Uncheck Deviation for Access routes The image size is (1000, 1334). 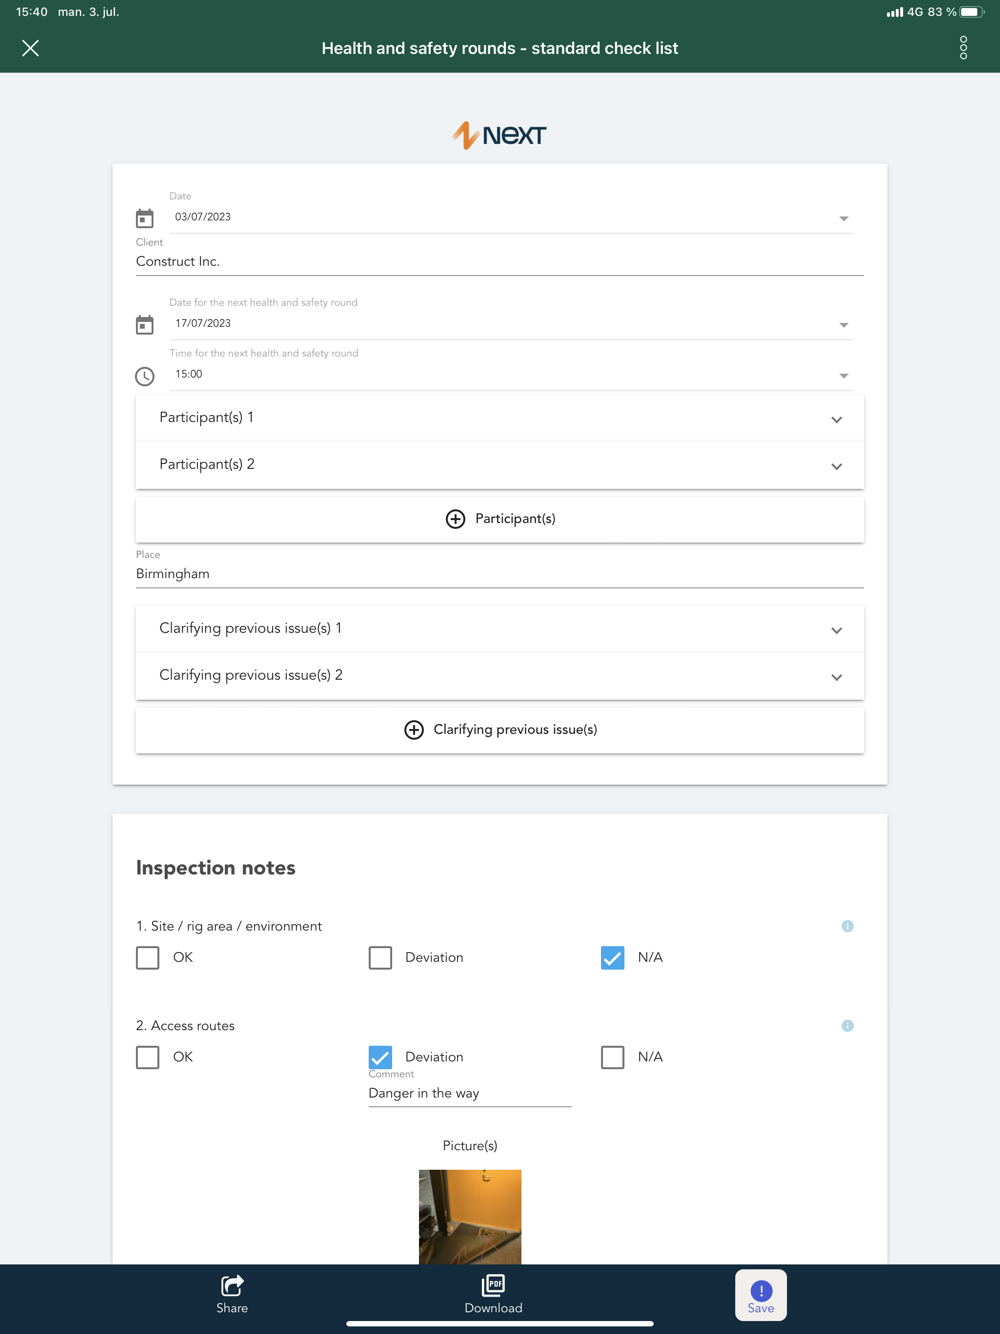click(x=380, y=1057)
